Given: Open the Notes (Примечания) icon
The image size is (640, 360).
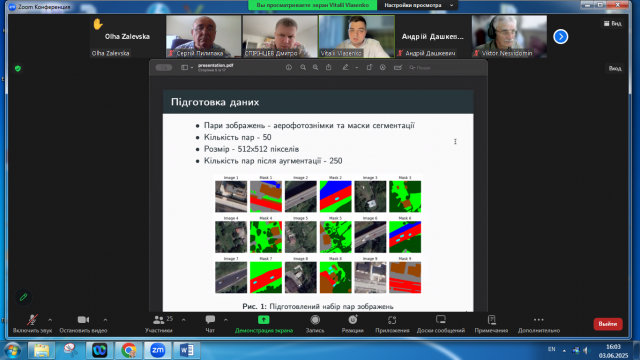Looking at the screenshot, I should [491, 320].
